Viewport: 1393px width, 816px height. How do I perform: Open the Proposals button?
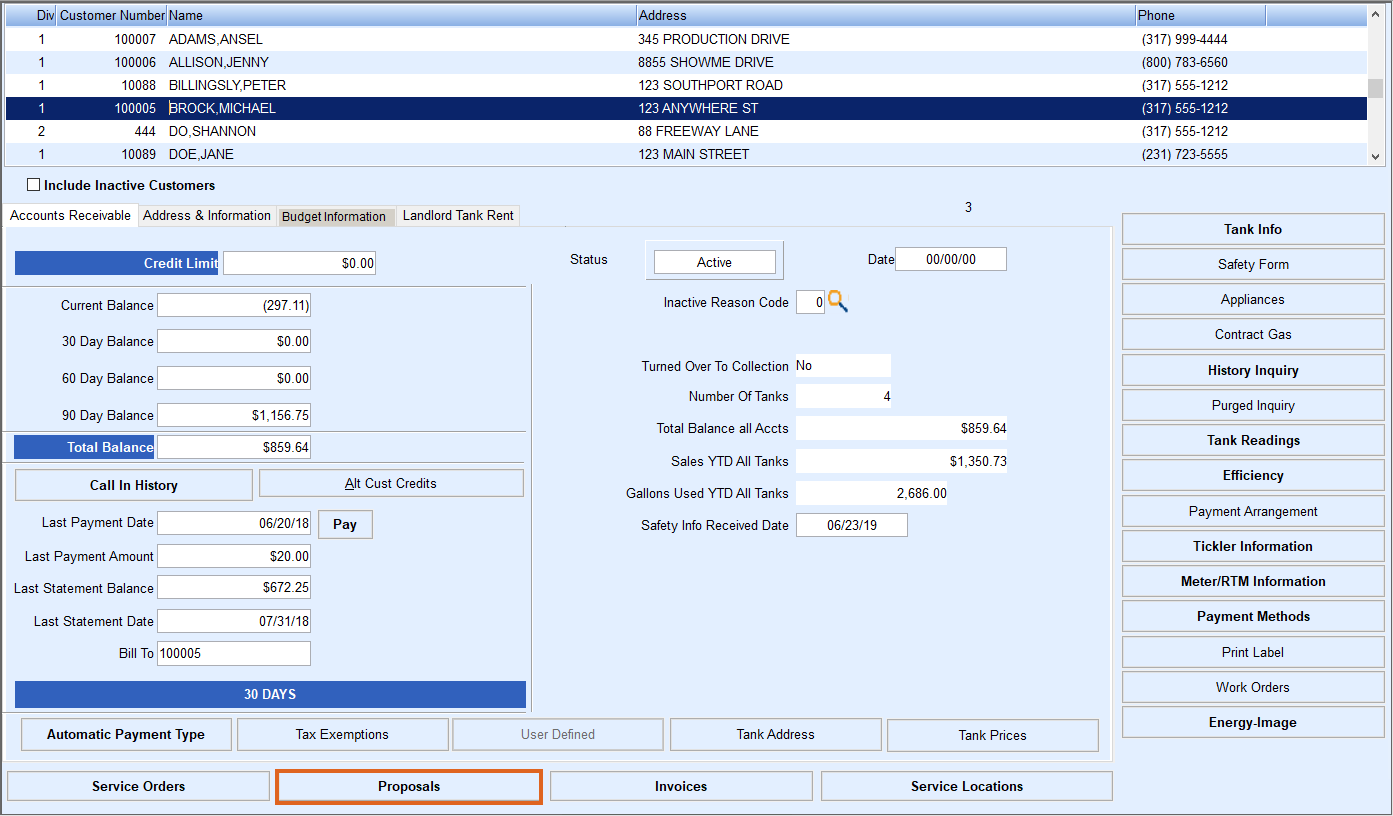pyautogui.click(x=409, y=787)
